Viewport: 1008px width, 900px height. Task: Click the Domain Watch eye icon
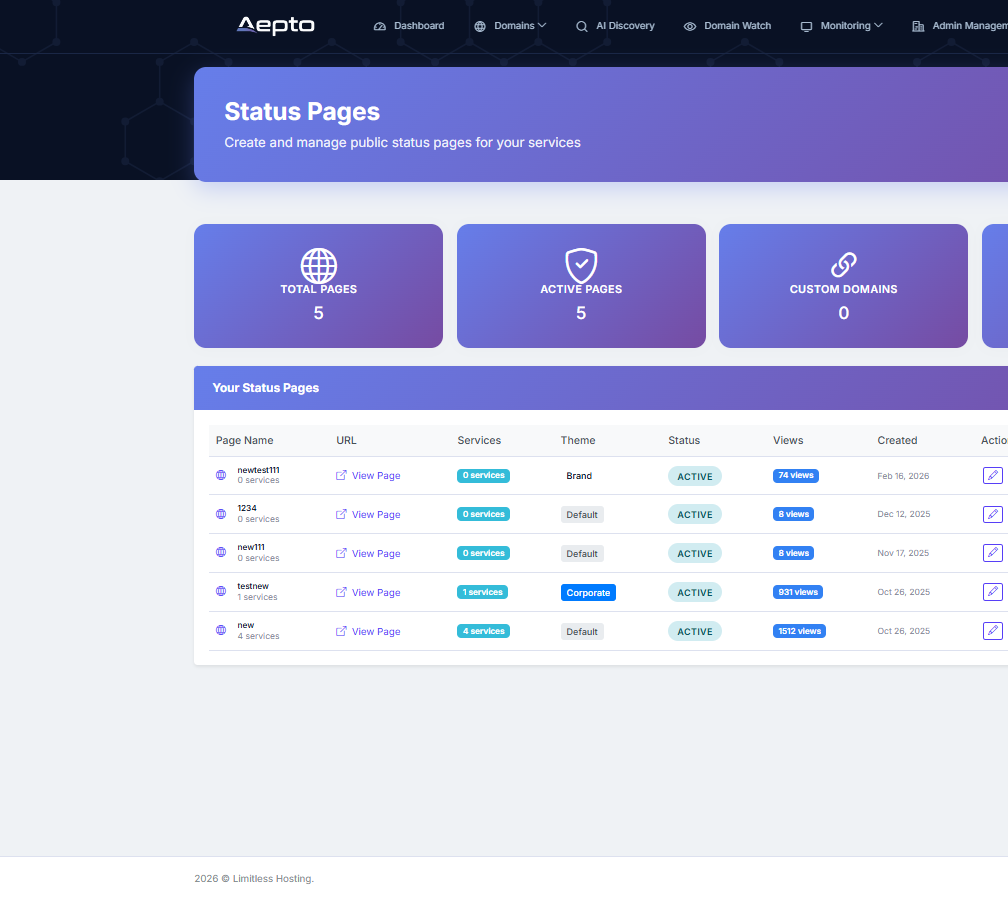pyautogui.click(x=690, y=26)
